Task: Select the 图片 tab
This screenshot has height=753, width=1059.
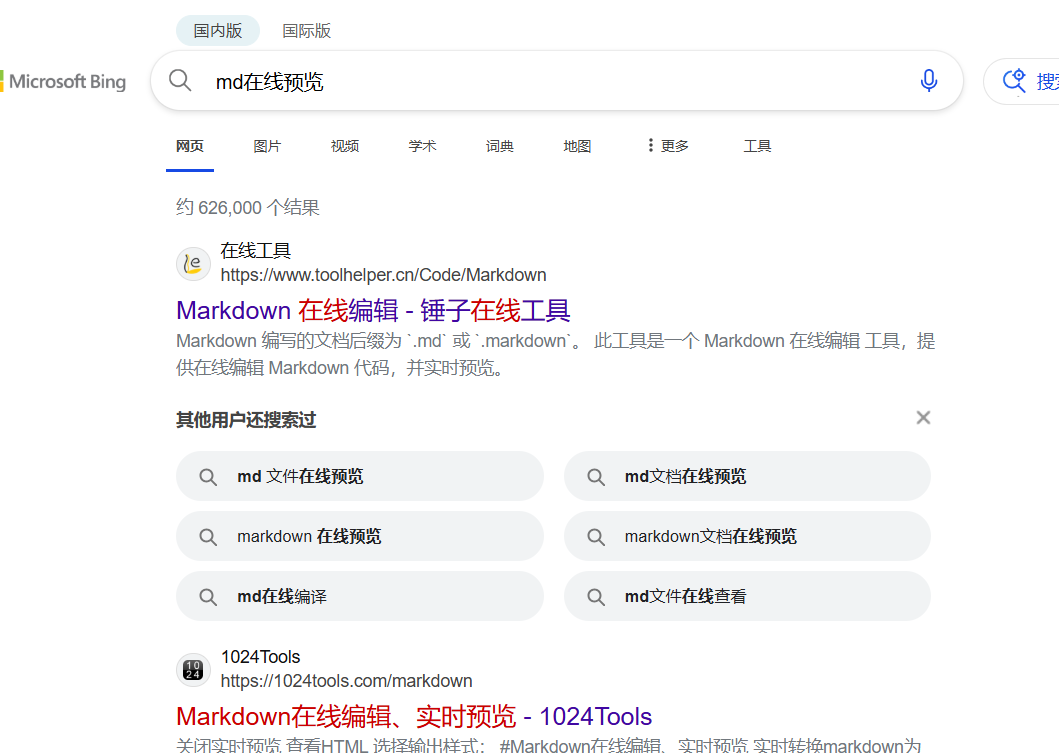Action: [267, 146]
